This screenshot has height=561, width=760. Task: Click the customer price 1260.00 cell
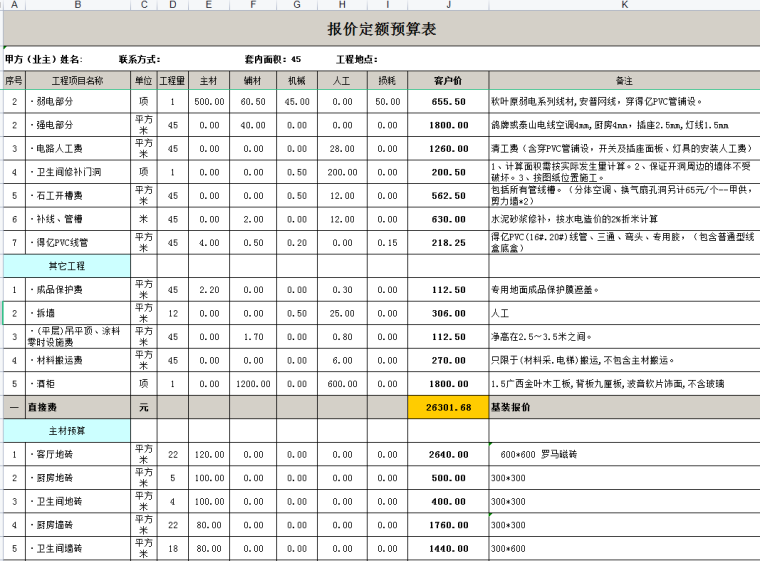pyautogui.click(x=448, y=148)
